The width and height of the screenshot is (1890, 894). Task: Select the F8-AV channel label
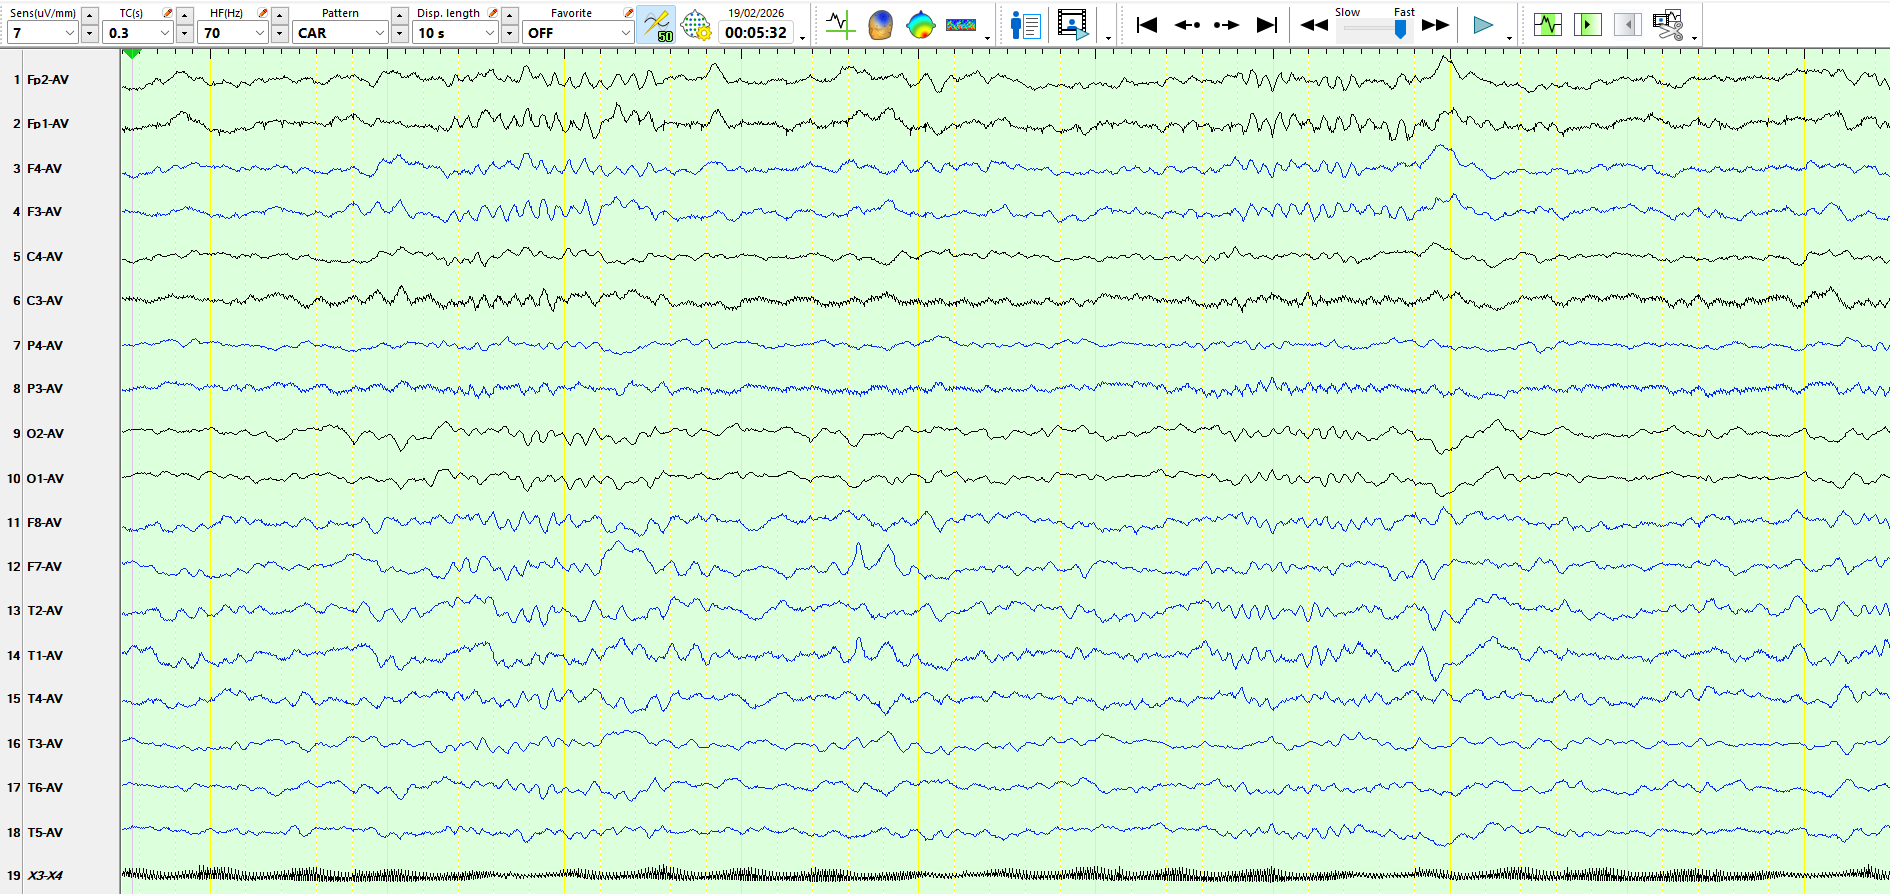click(x=44, y=523)
